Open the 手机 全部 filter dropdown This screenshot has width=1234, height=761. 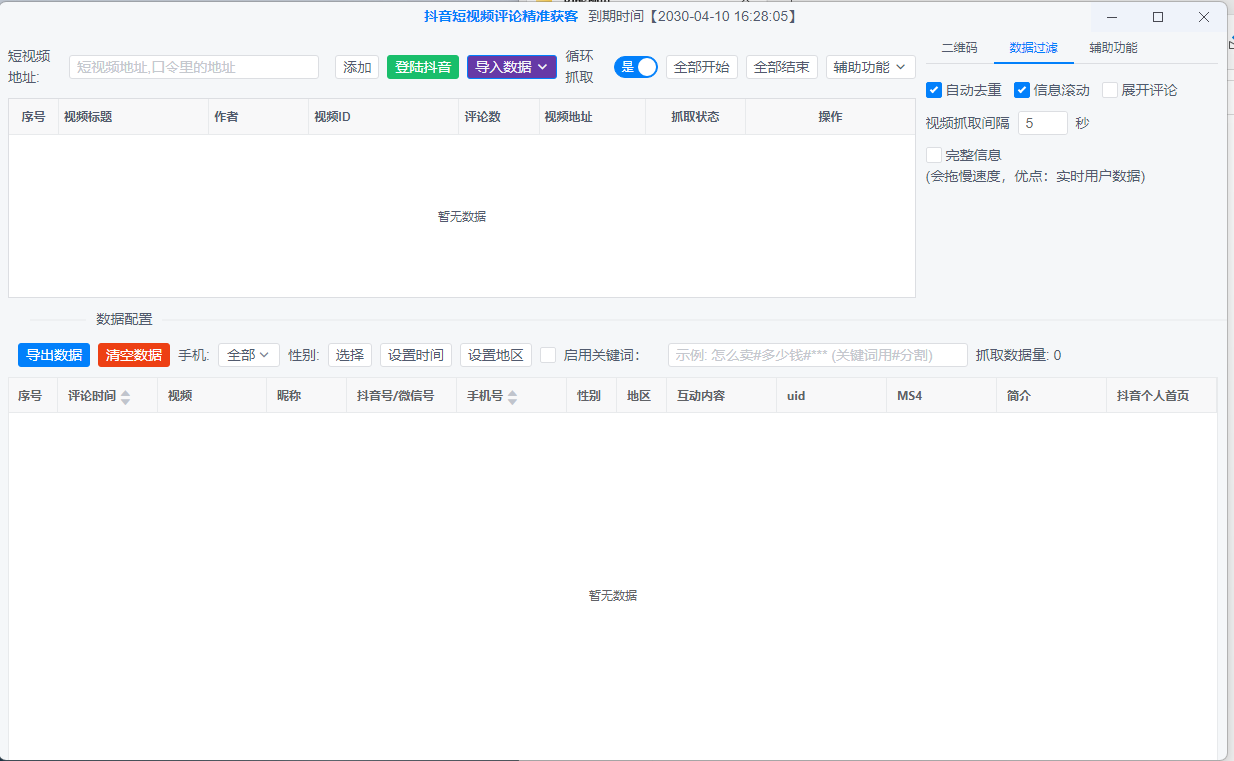(x=249, y=355)
